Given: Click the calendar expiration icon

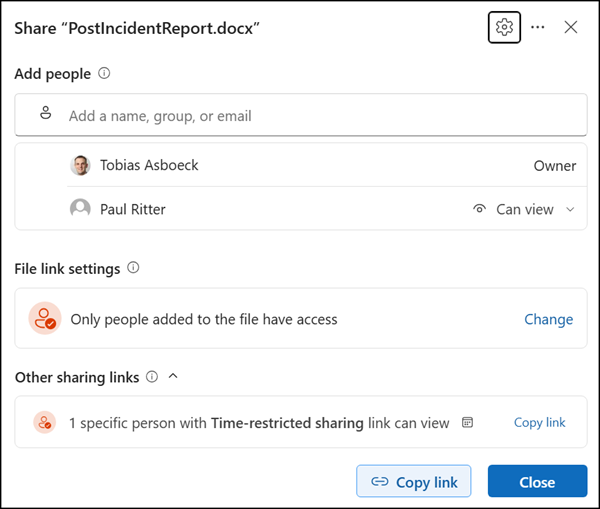Looking at the screenshot, I should [x=468, y=422].
